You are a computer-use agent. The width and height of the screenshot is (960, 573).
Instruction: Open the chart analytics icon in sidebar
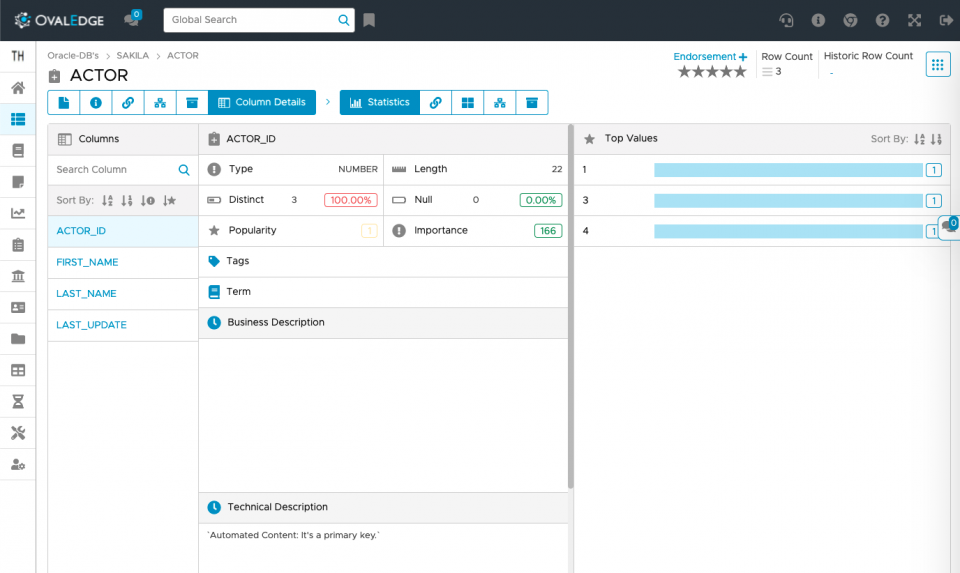pos(18,213)
